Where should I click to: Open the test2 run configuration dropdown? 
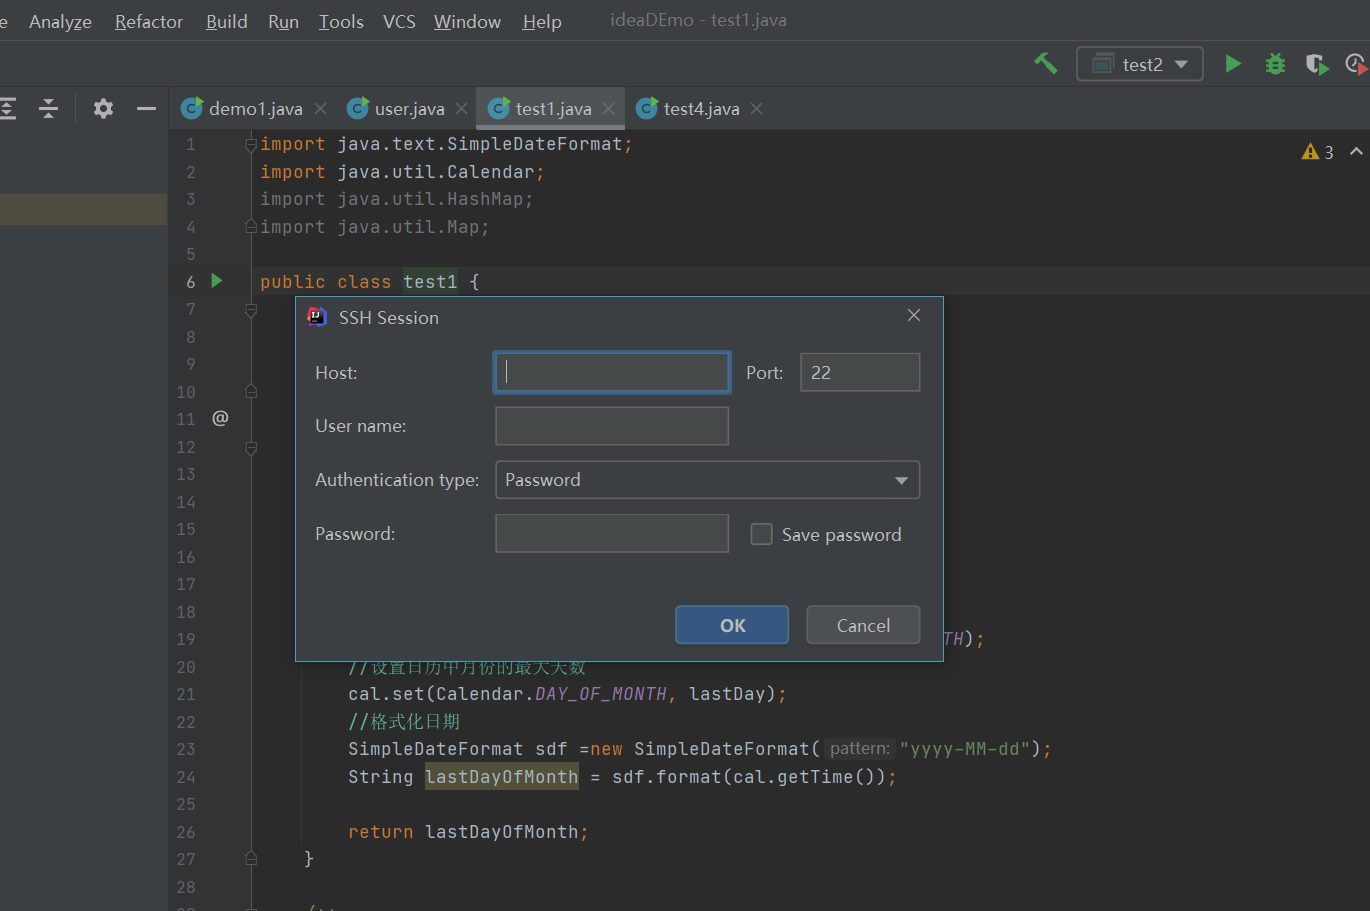[1139, 64]
